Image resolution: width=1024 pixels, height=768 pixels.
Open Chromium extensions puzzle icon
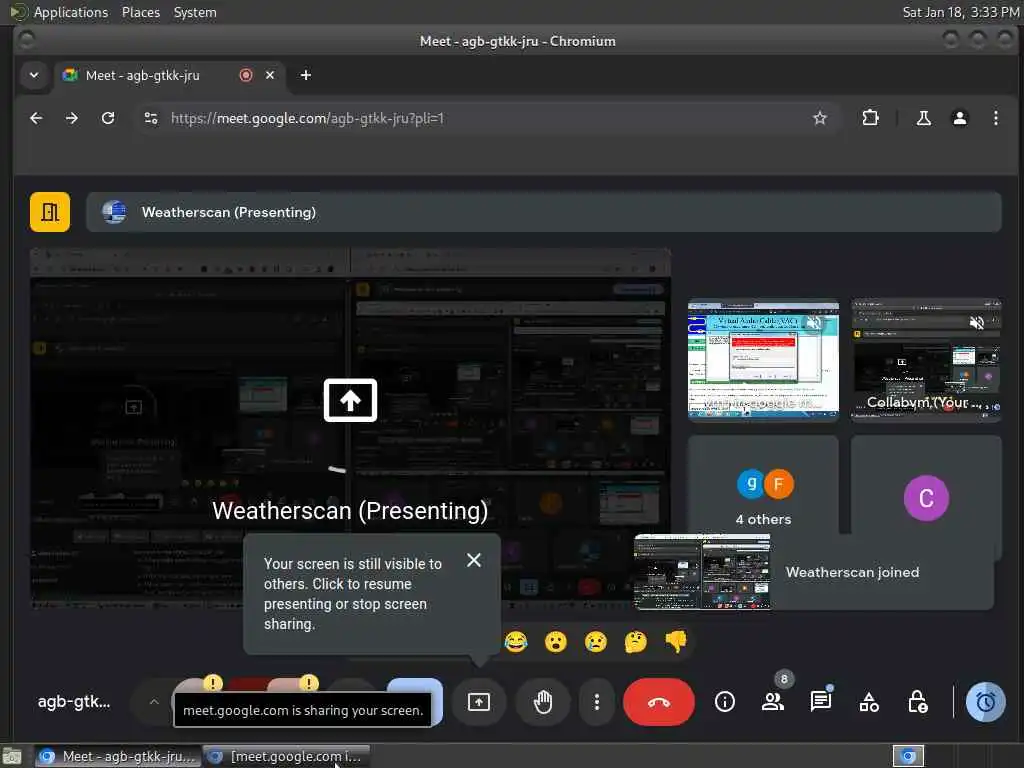coord(870,118)
